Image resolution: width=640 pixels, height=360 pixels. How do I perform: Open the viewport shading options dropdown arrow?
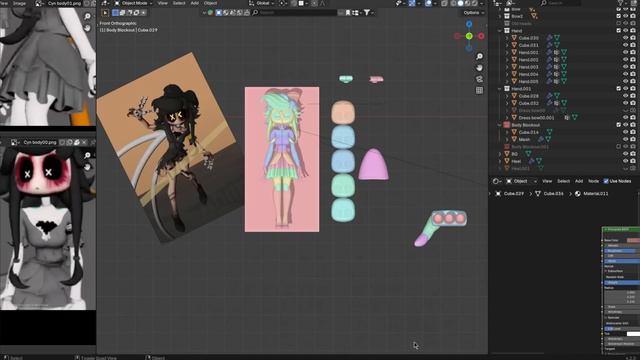pos(482,3)
